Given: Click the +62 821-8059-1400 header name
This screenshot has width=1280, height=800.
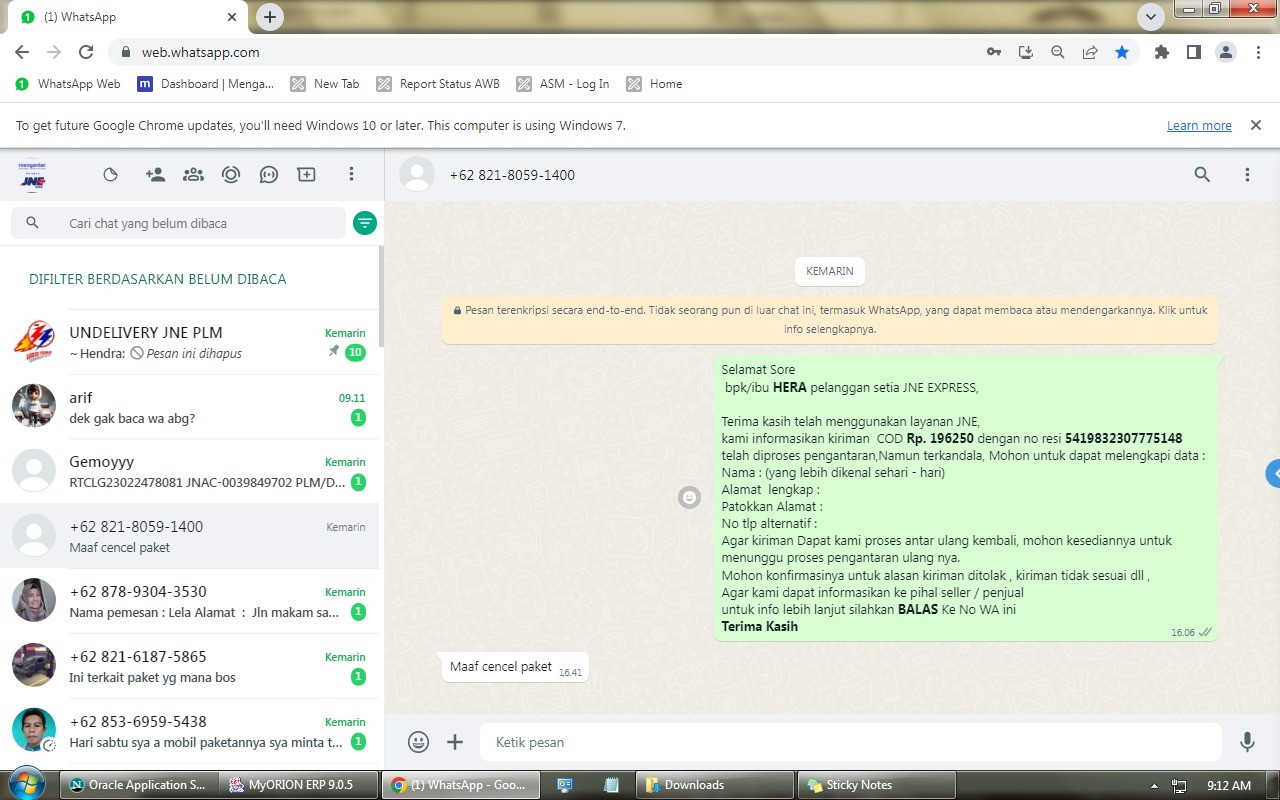Looking at the screenshot, I should [512, 175].
